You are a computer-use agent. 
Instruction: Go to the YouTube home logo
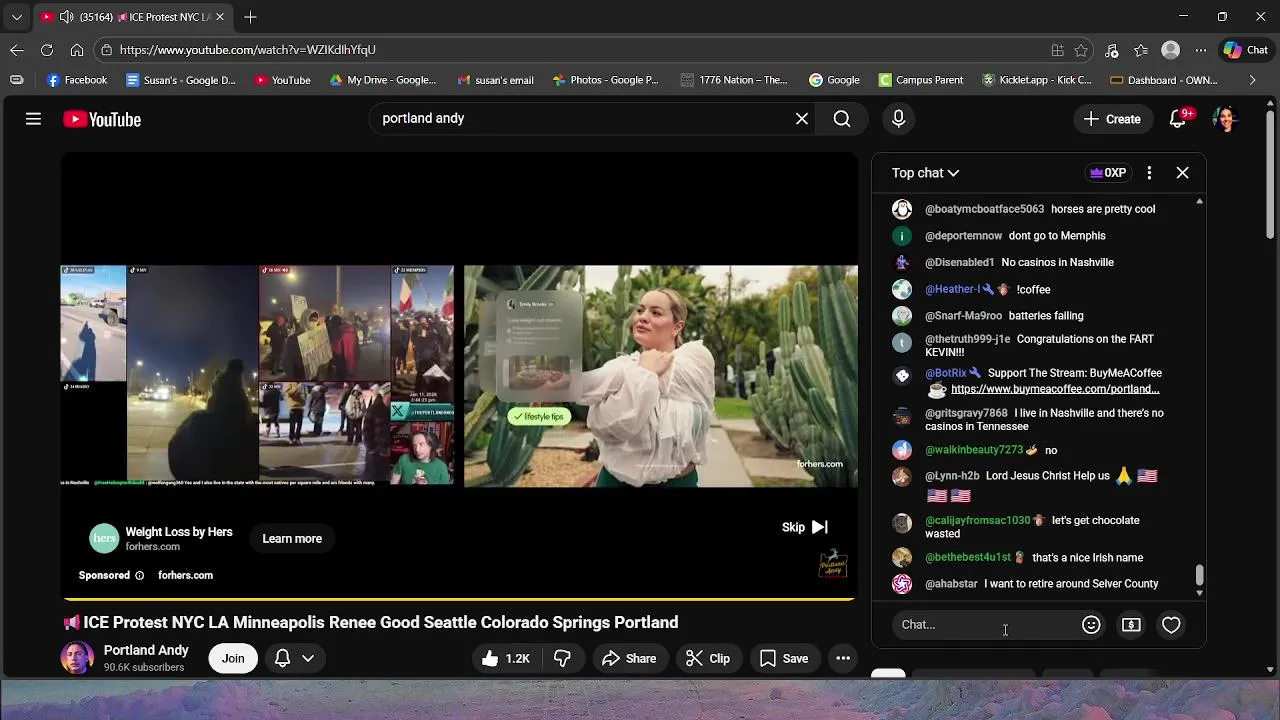[102, 119]
